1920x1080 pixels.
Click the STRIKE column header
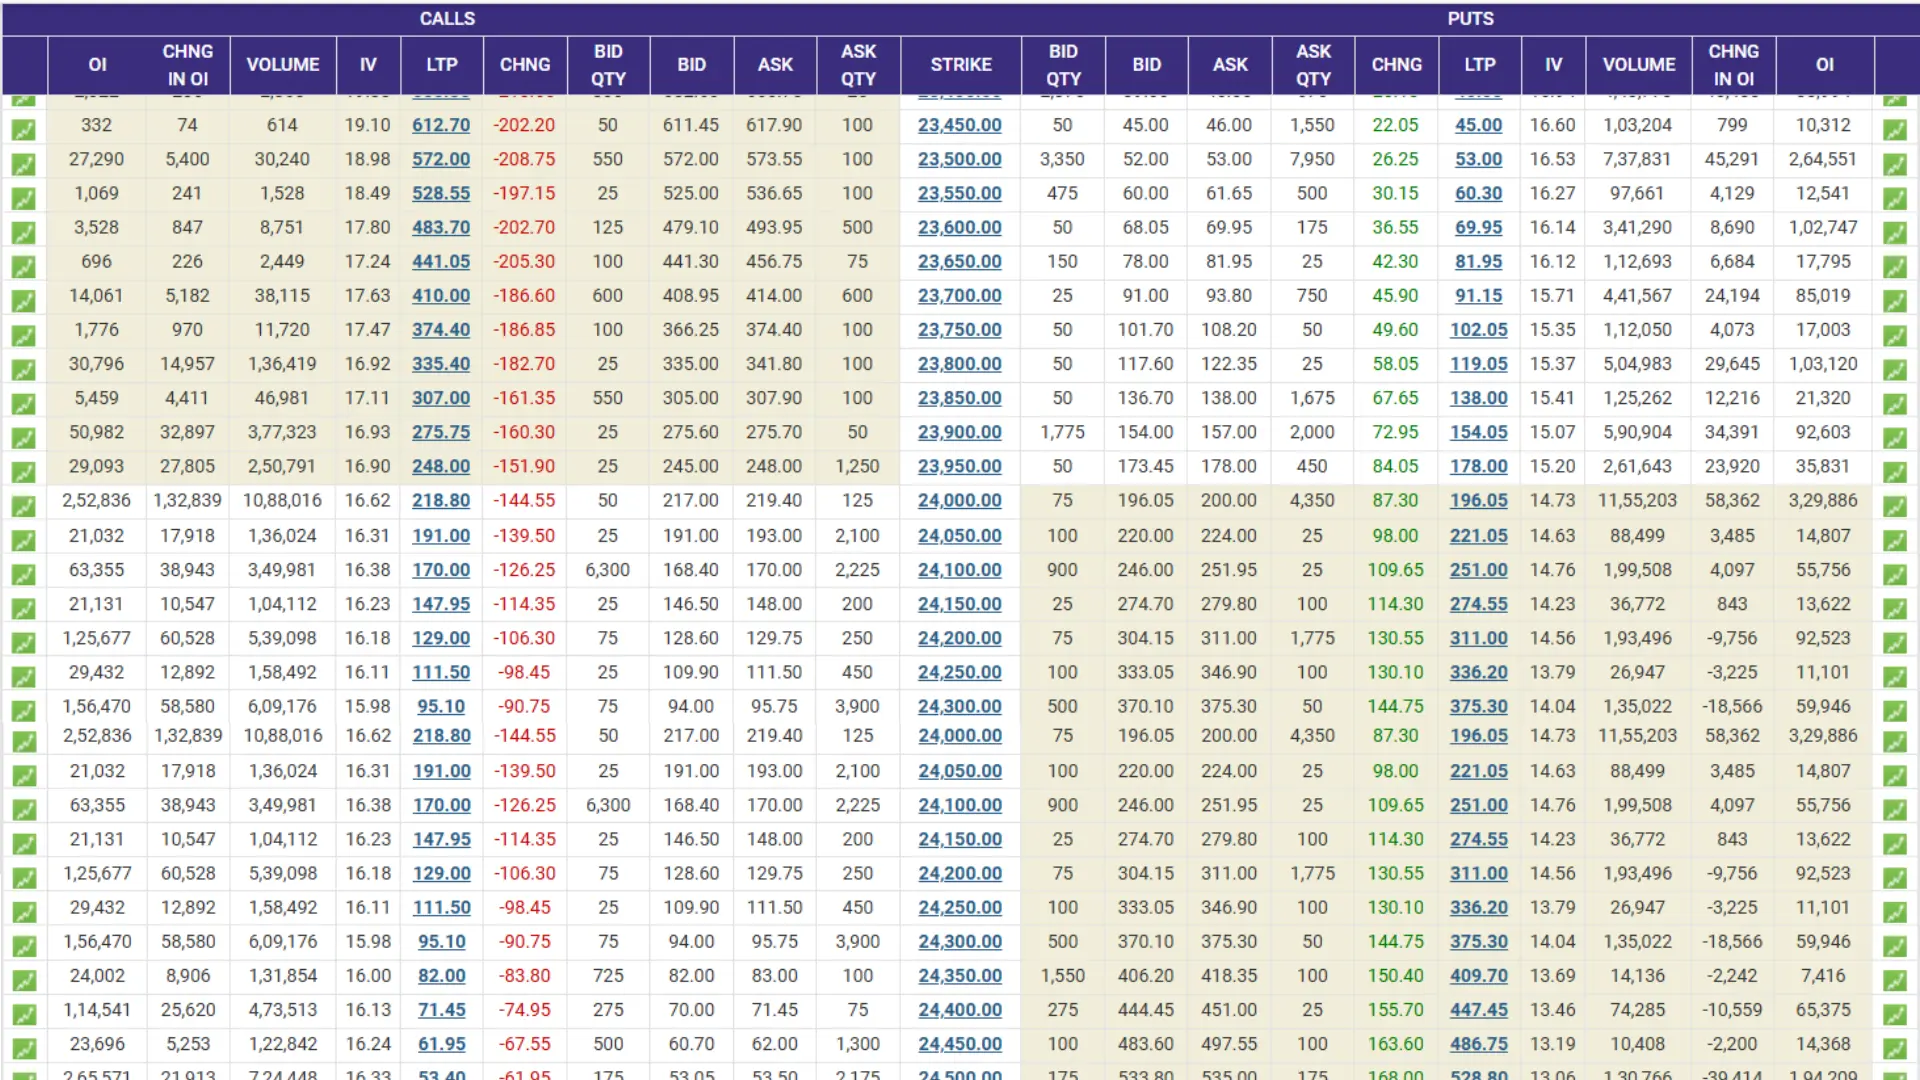pyautogui.click(x=960, y=64)
